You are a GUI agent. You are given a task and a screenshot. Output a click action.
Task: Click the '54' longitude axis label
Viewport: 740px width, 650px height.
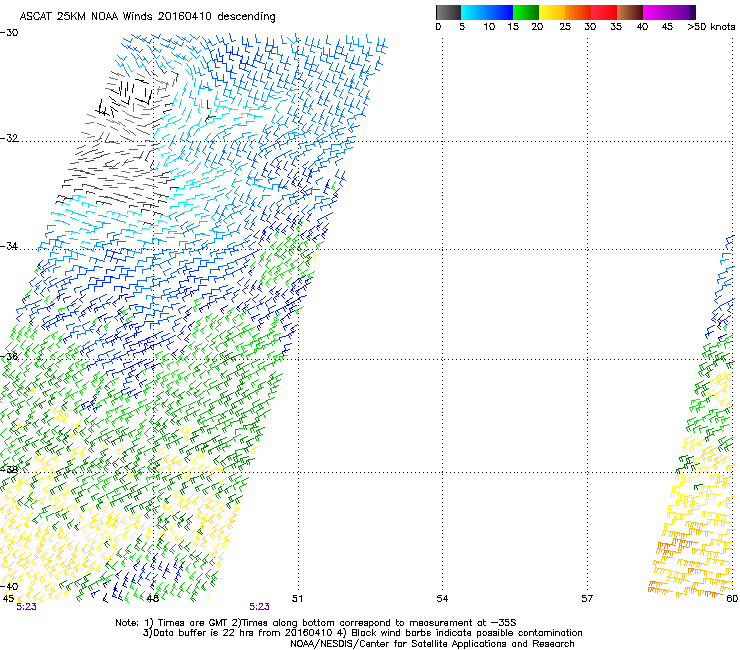tap(442, 599)
